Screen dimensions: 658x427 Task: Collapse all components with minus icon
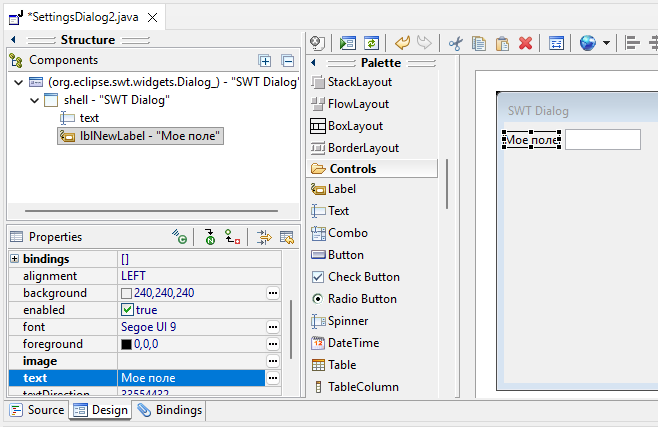288,61
